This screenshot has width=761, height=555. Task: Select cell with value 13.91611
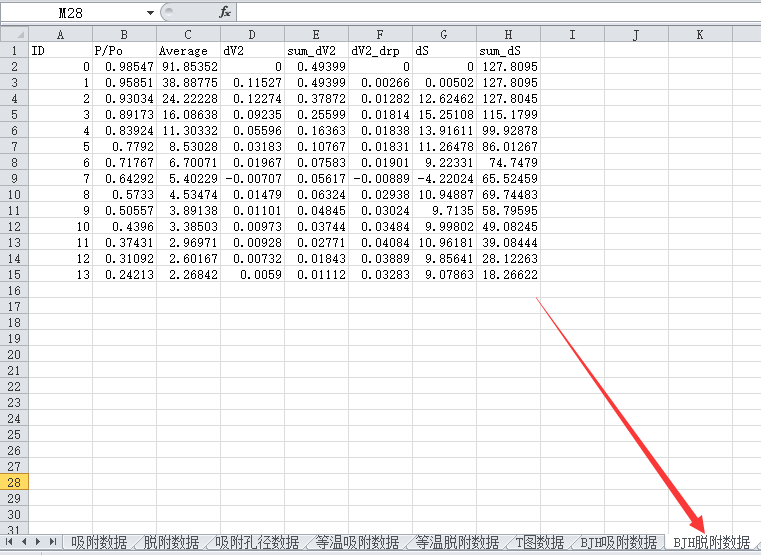click(445, 131)
